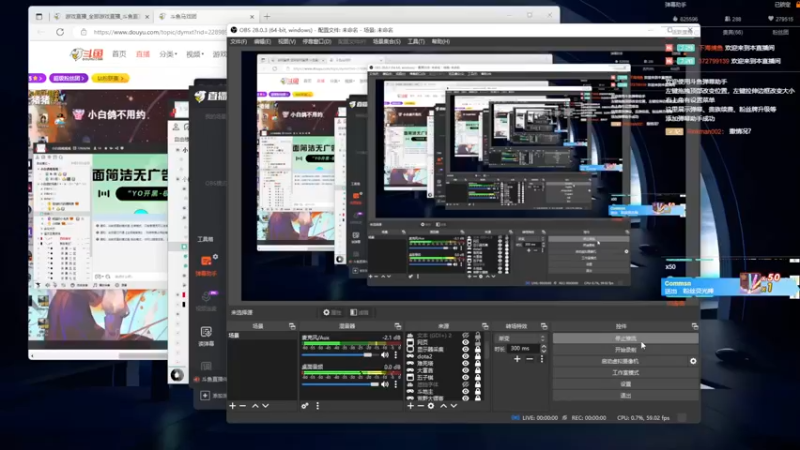Open advanced audio properties gear in mixer
Image resolution: width=800 pixels, height=450 pixels.
(x=305, y=406)
